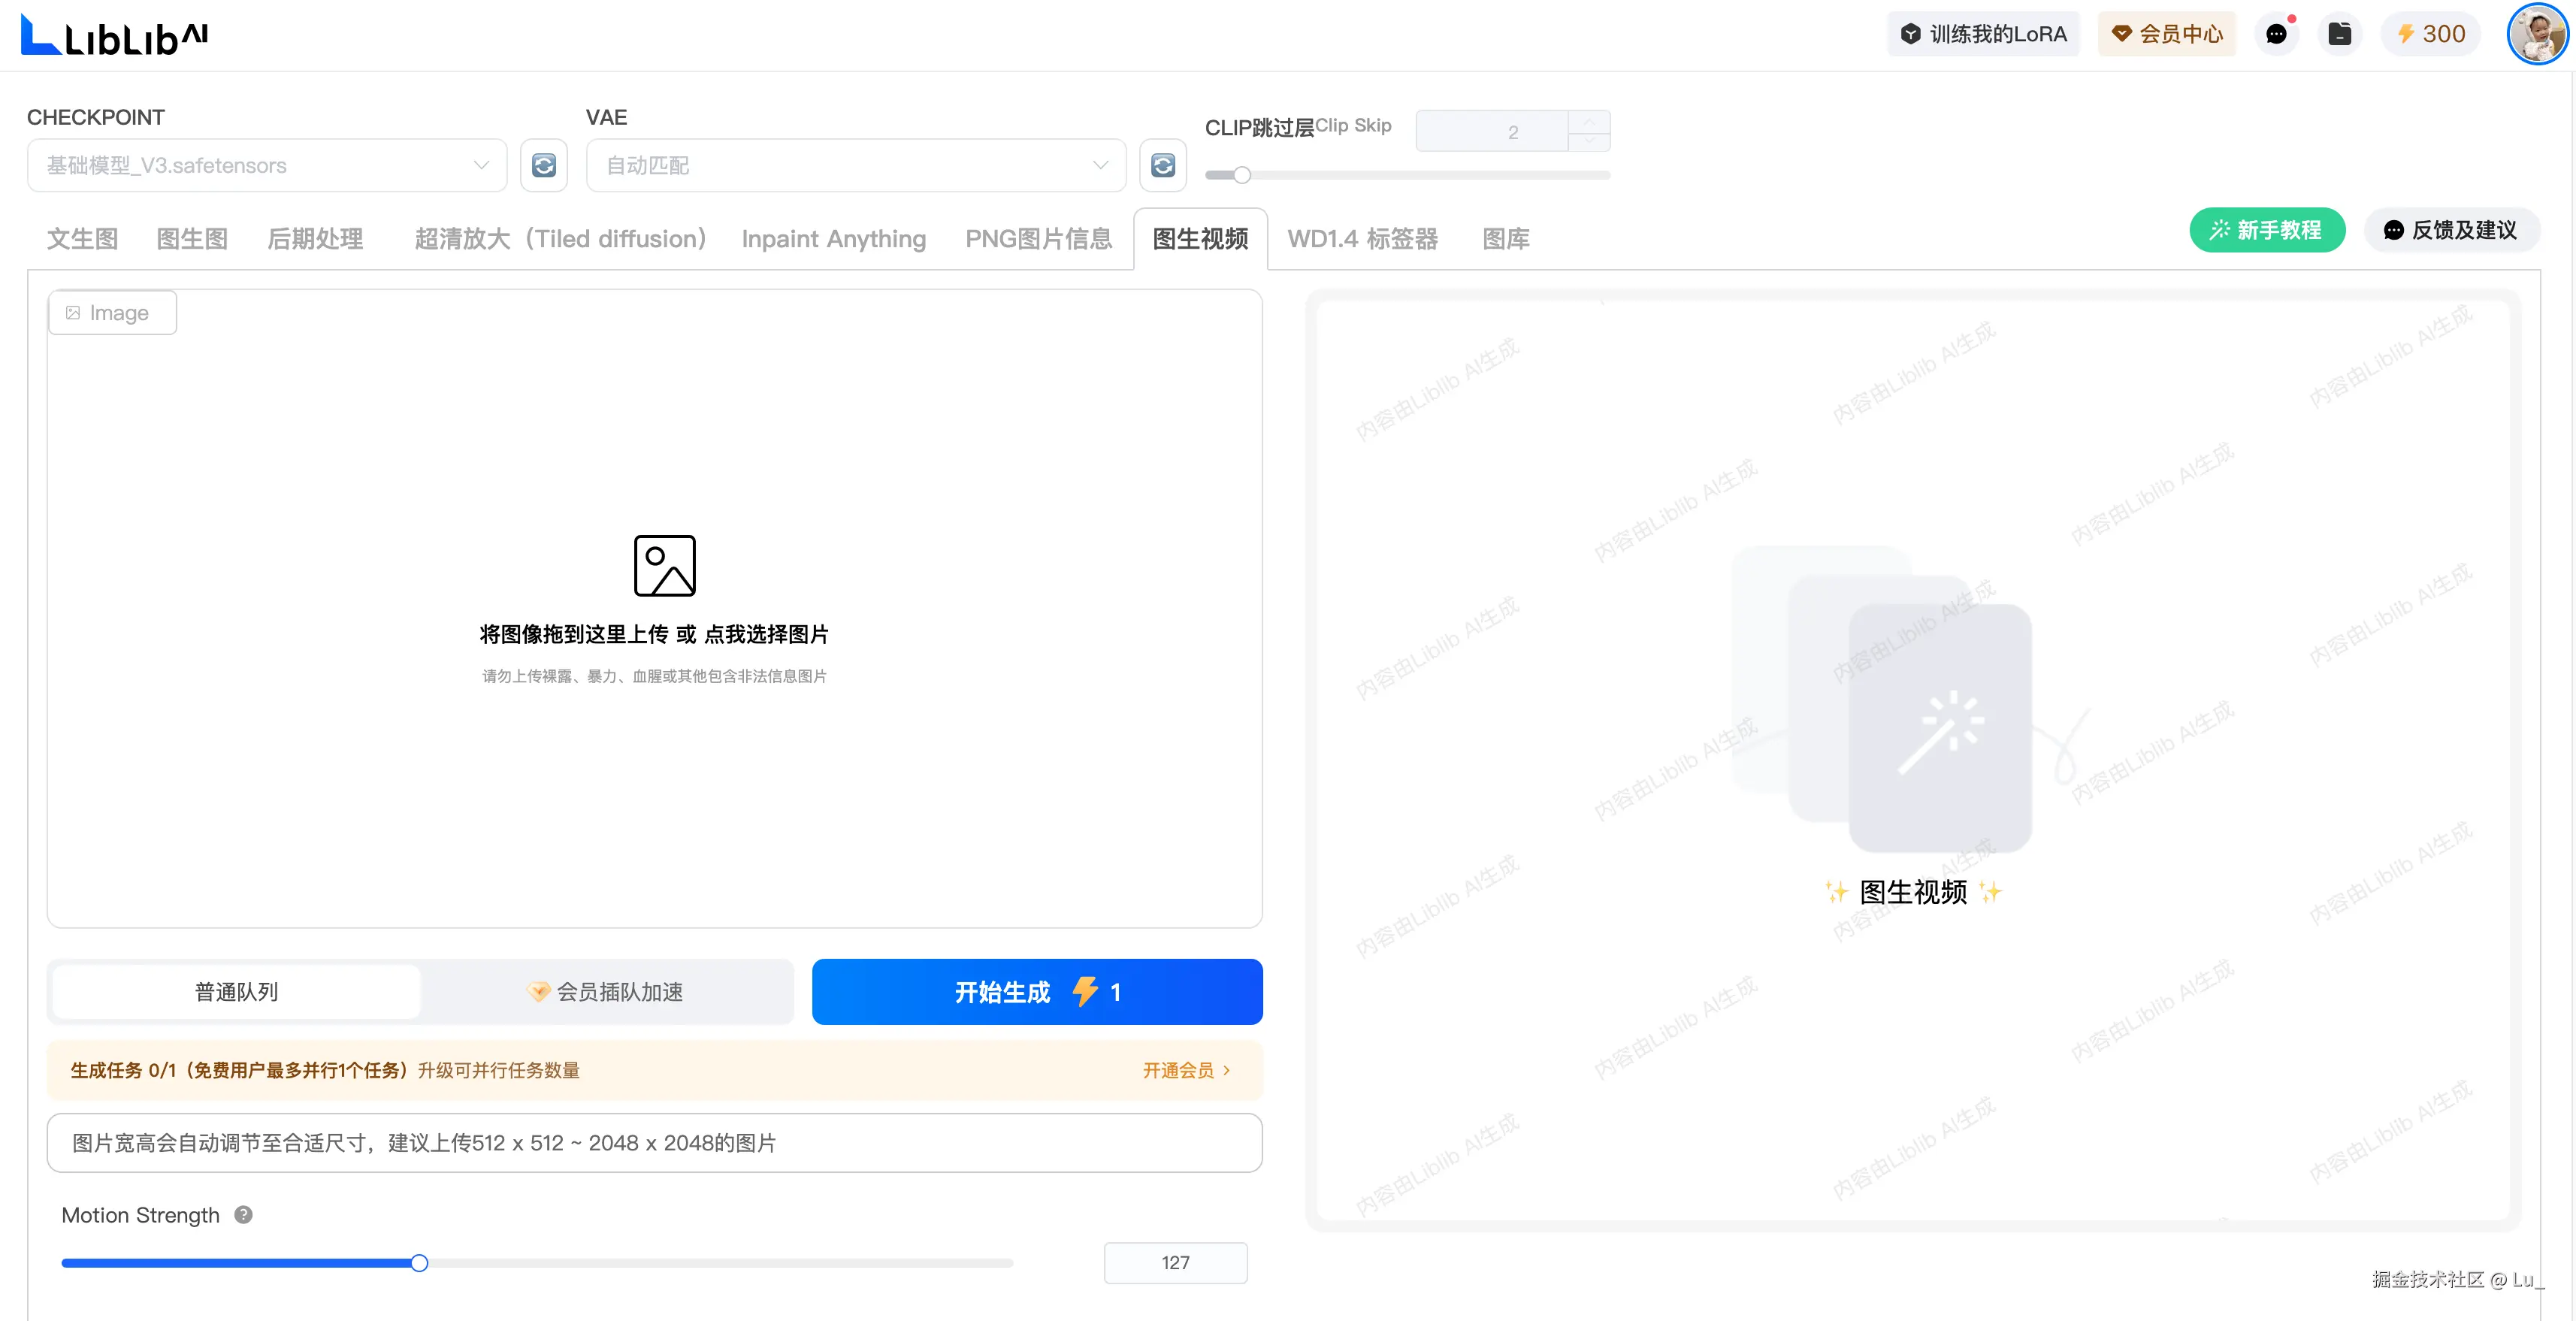The width and height of the screenshot is (2576, 1321).
Task: Refresh the checkpoint model list
Action: coord(543,165)
